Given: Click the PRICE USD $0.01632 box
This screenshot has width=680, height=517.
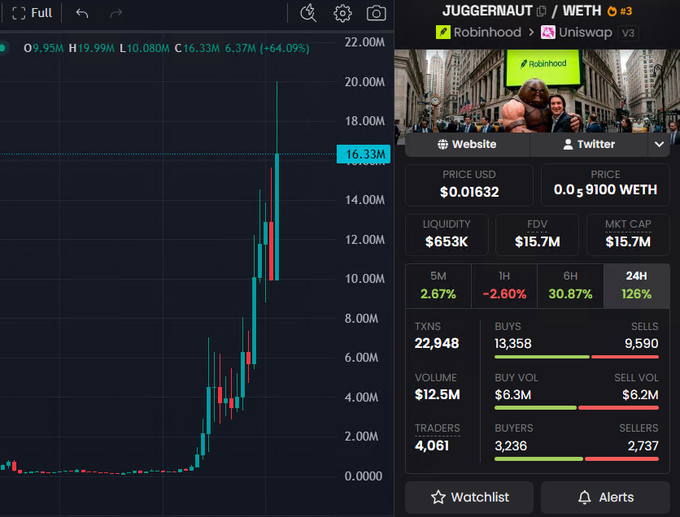Looking at the screenshot, I should (469, 185).
